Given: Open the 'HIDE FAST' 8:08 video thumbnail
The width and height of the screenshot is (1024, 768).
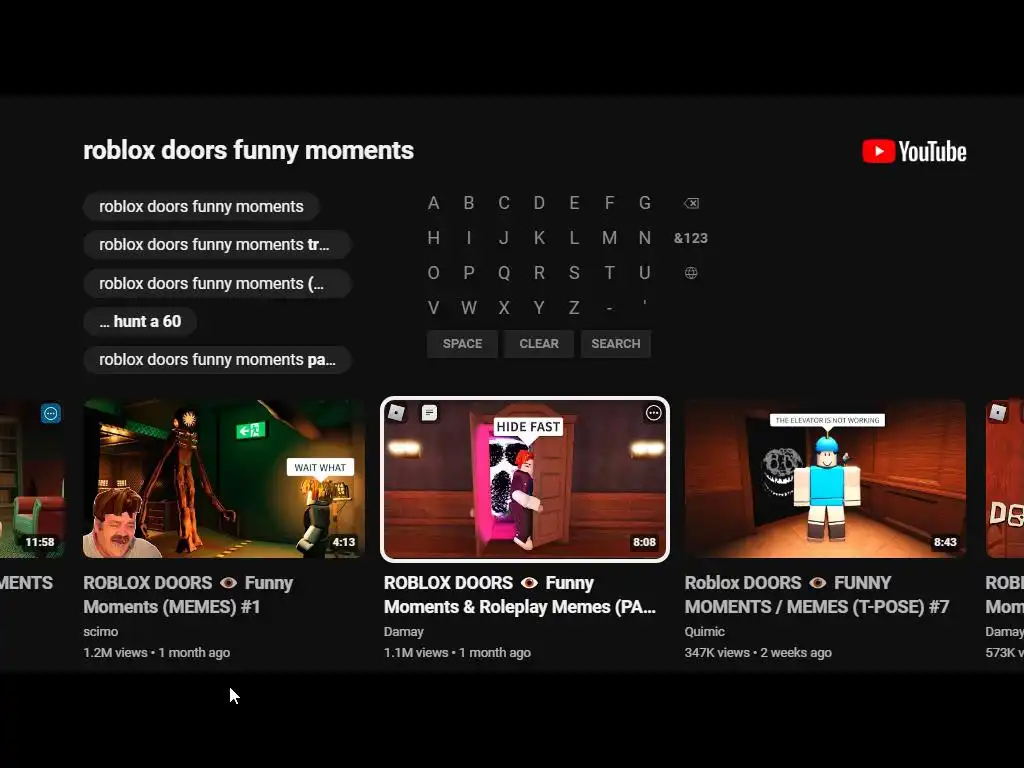Looking at the screenshot, I should point(525,479).
